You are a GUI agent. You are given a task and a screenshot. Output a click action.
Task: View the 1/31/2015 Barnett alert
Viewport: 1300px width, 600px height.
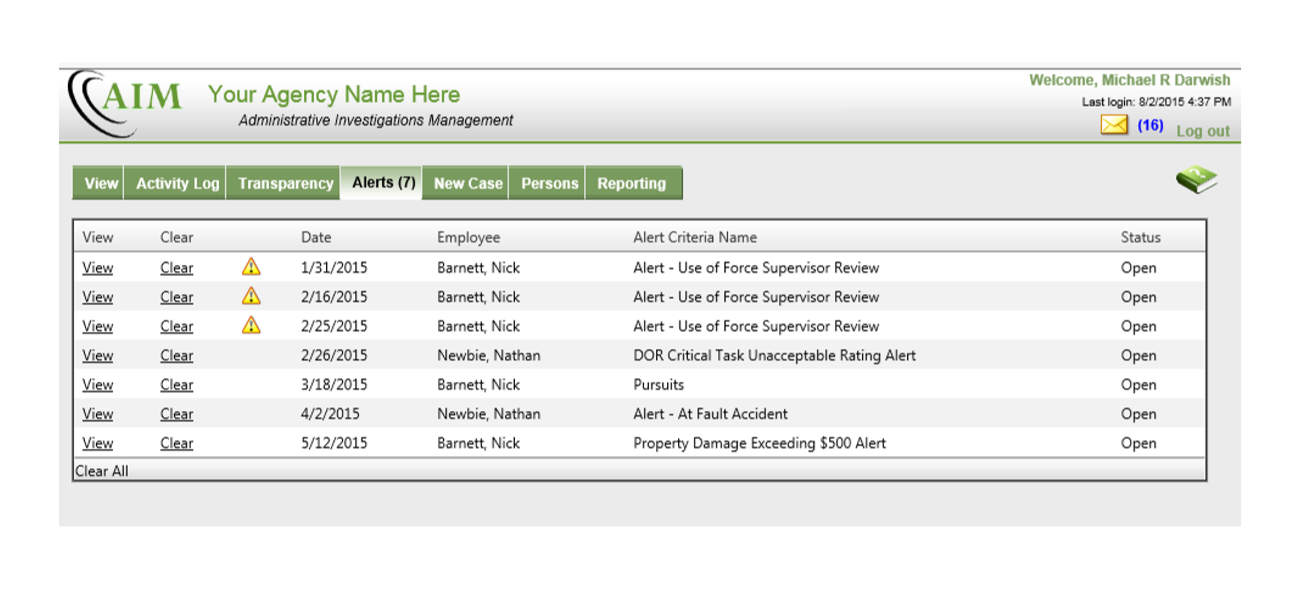(x=97, y=268)
